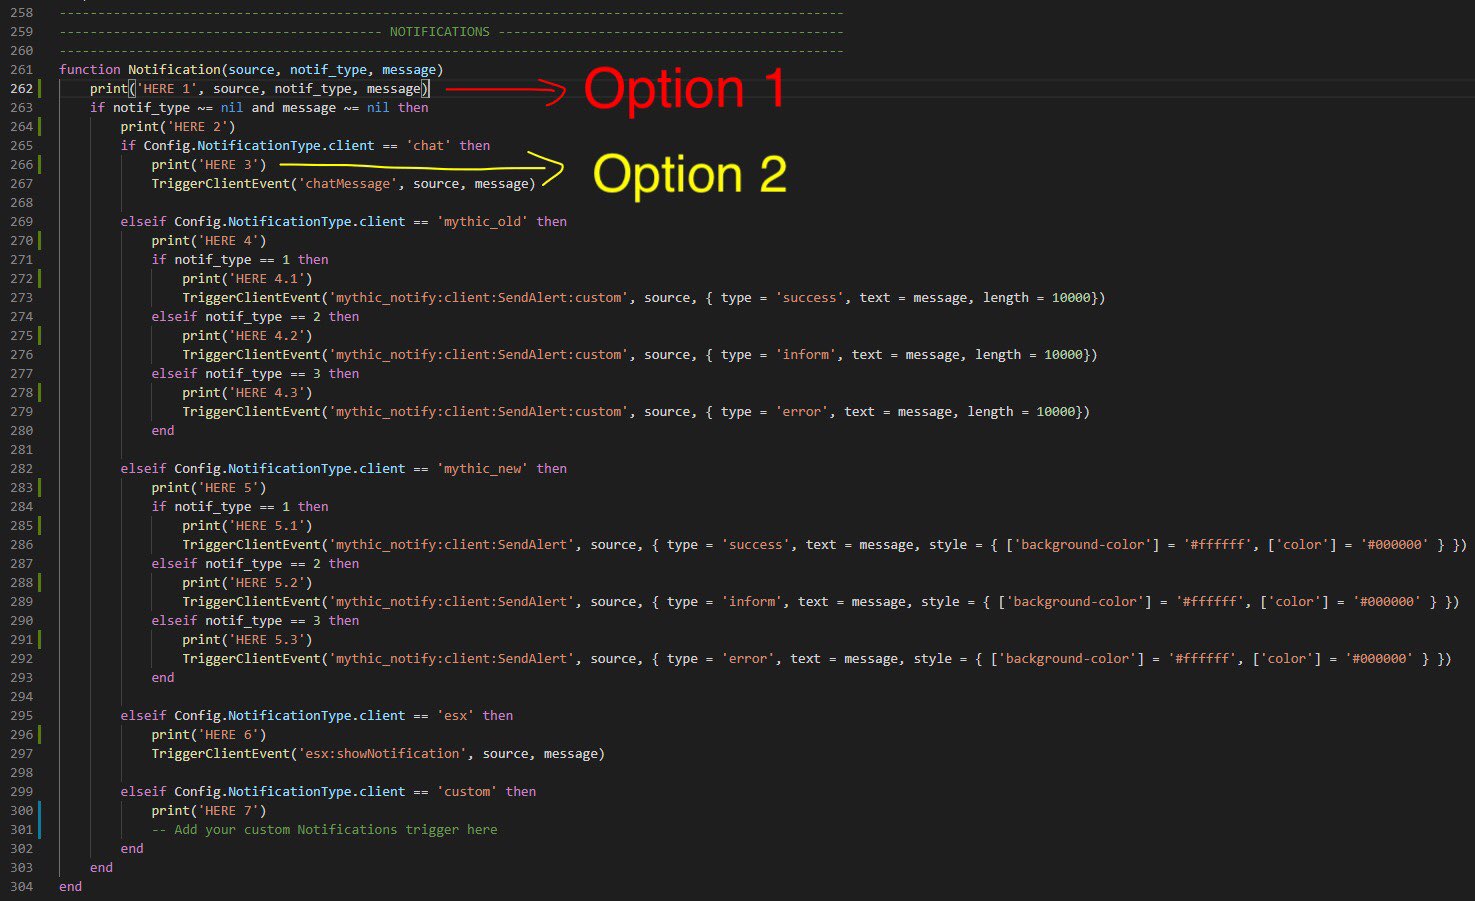Click print('HERE 5.1') statement
Image resolution: width=1475 pixels, height=901 pixels.
[247, 525]
